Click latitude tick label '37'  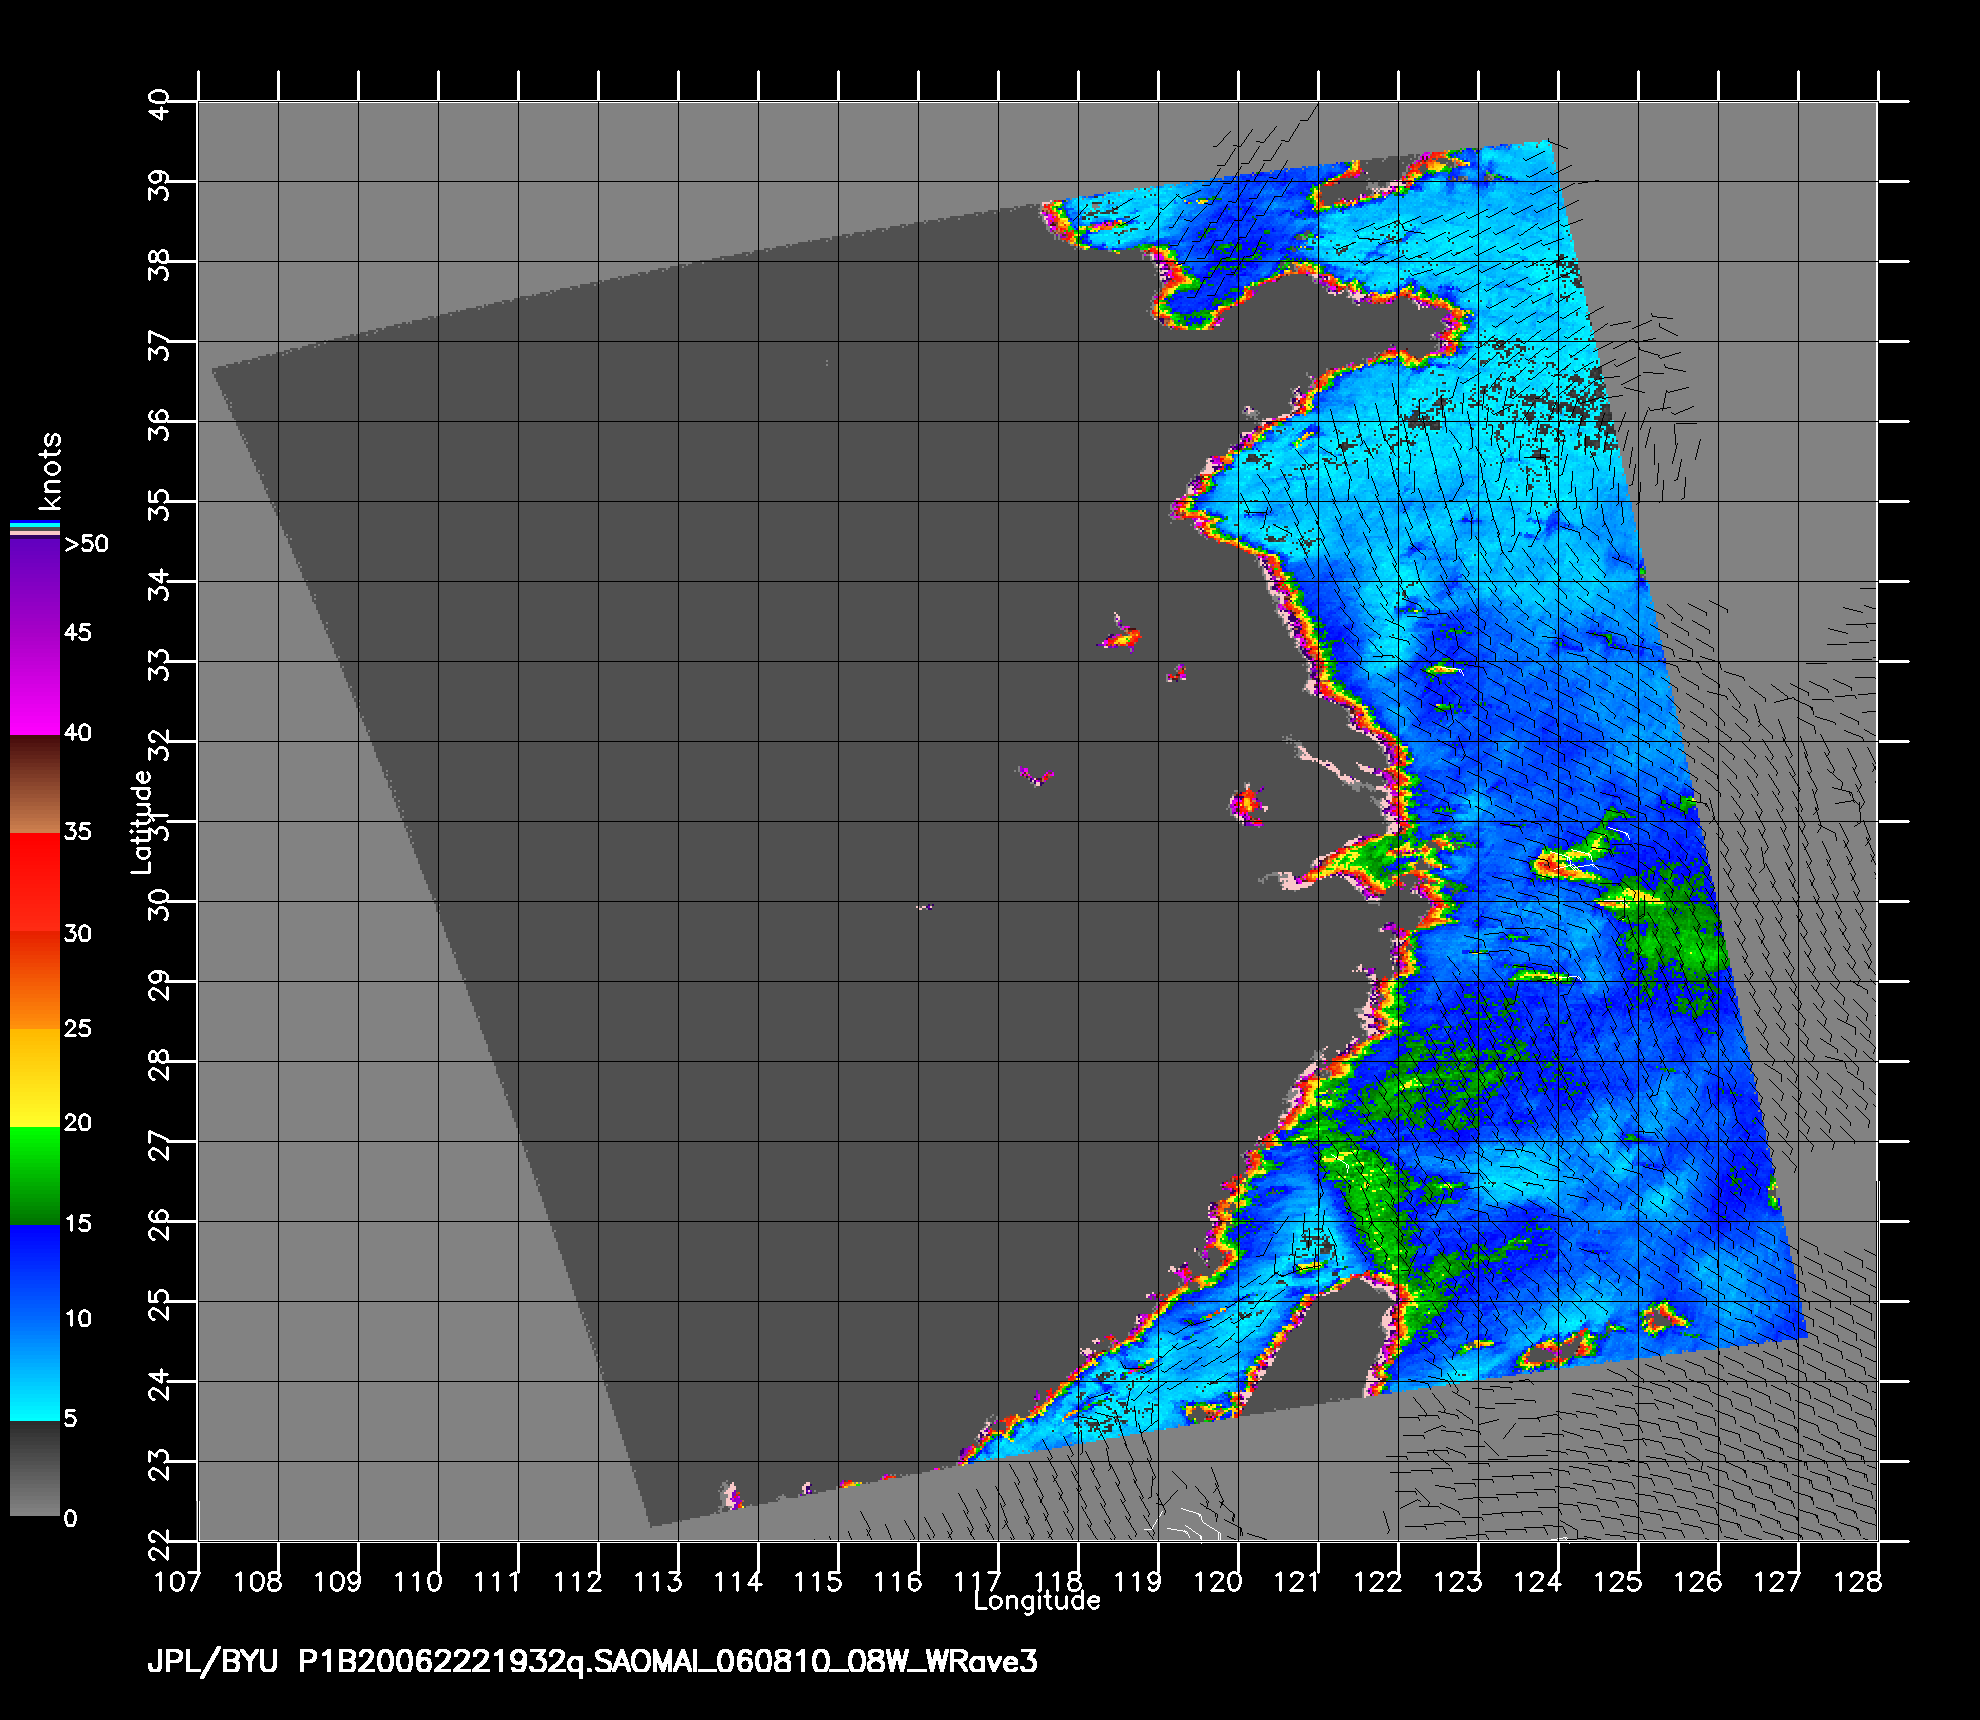pyautogui.click(x=161, y=346)
